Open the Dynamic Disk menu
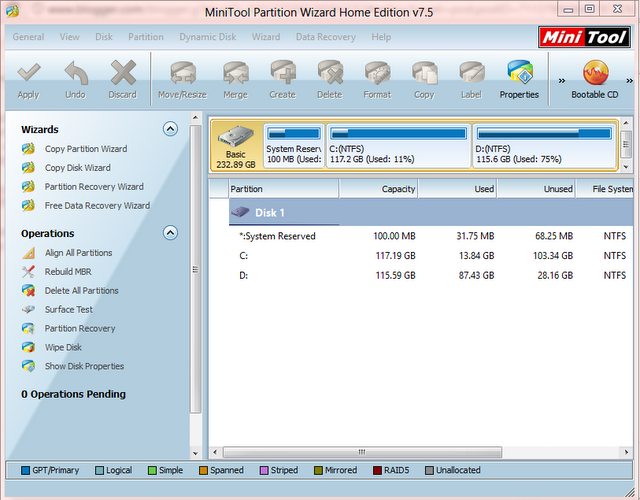 pos(208,37)
